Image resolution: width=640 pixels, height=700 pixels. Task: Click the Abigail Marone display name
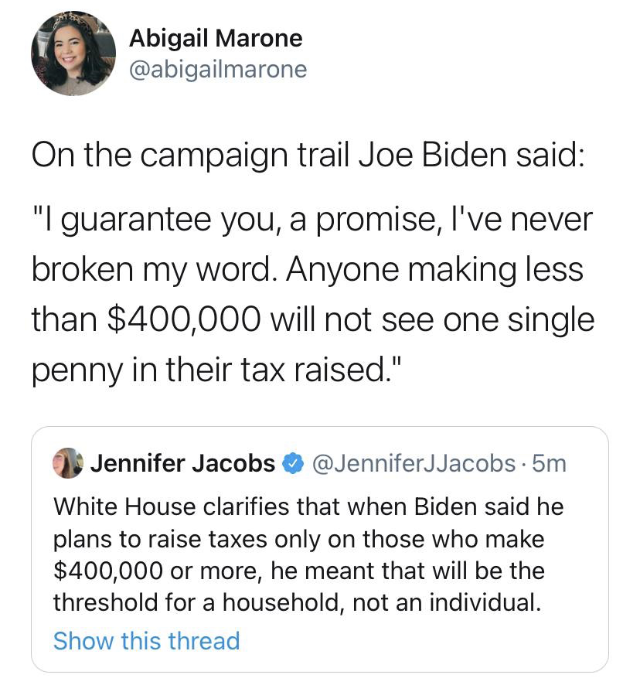pos(216,39)
